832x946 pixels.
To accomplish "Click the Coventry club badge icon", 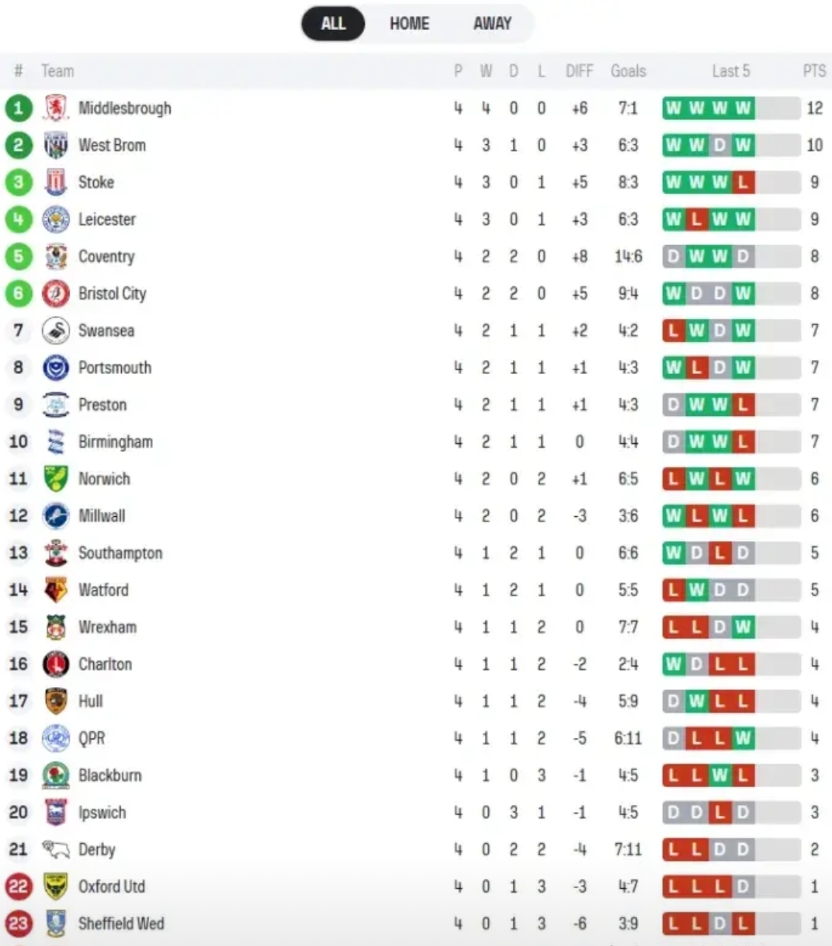I will click(x=56, y=256).
